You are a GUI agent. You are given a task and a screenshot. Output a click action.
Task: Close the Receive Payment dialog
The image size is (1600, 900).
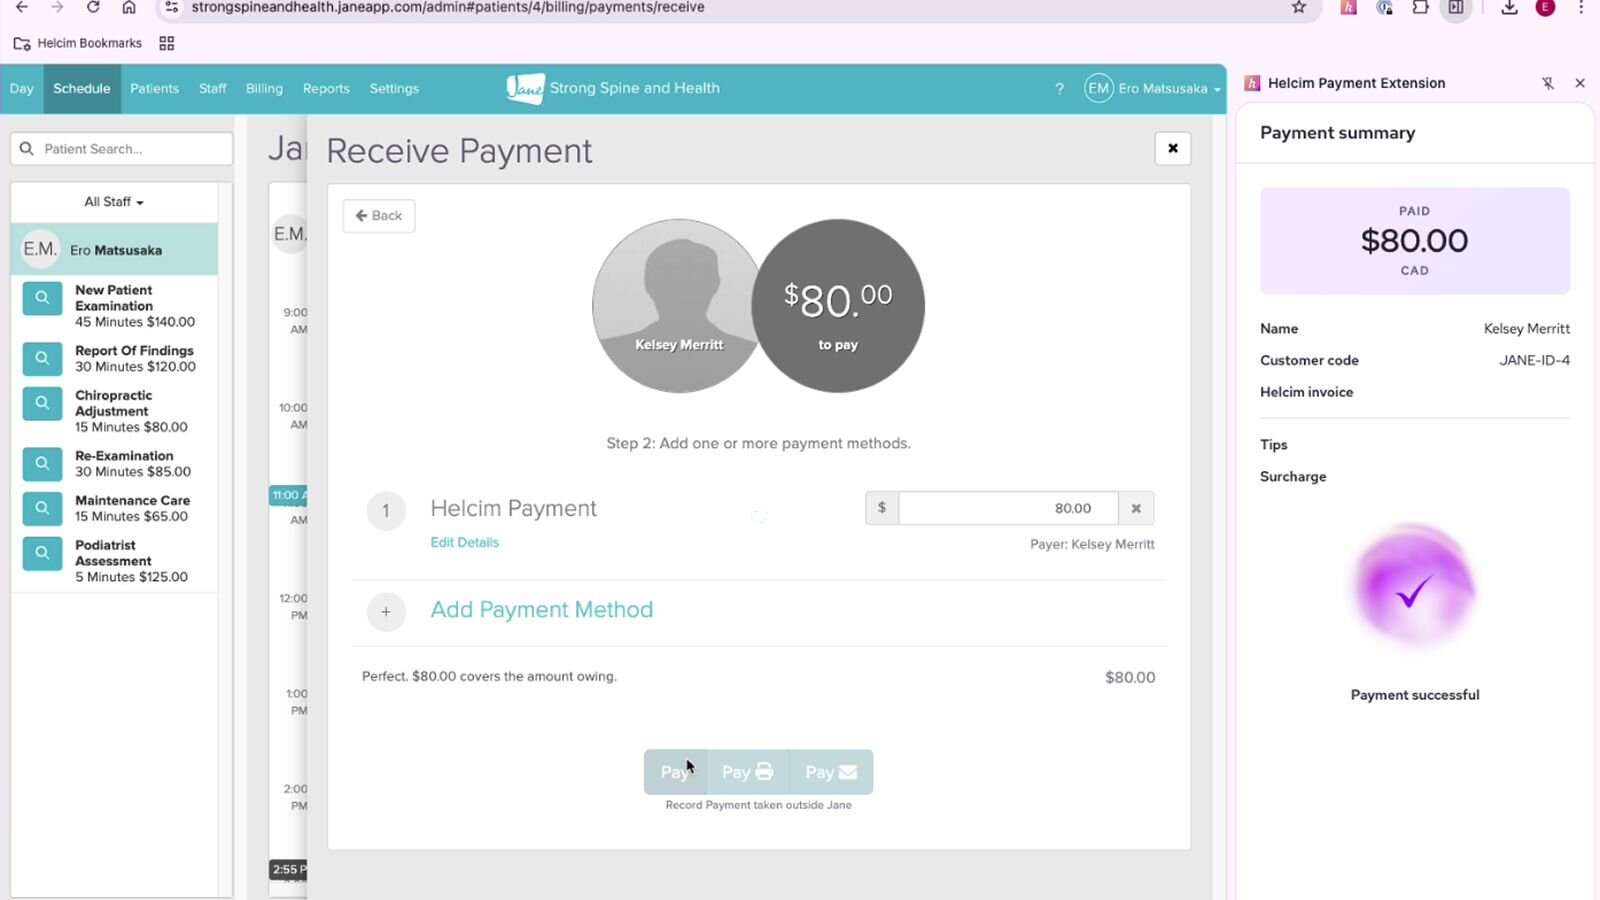click(1173, 149)
